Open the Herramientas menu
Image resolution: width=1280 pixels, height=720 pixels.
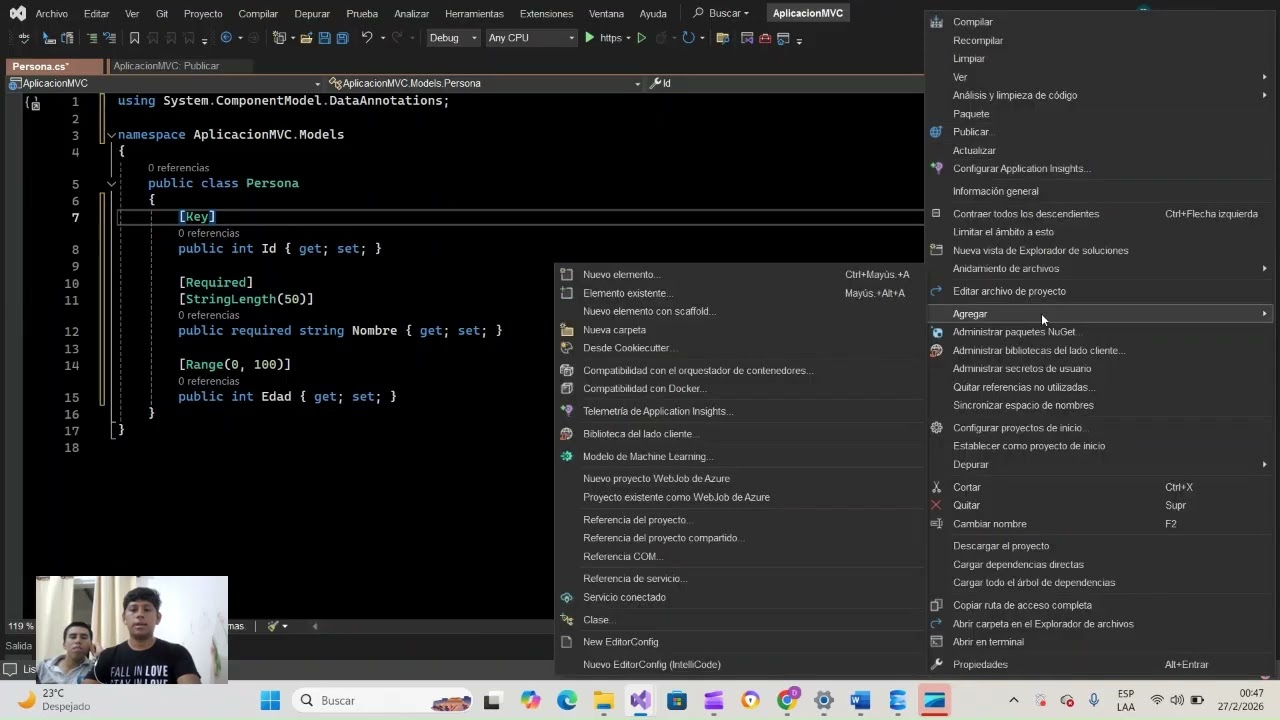click(474, 14)
